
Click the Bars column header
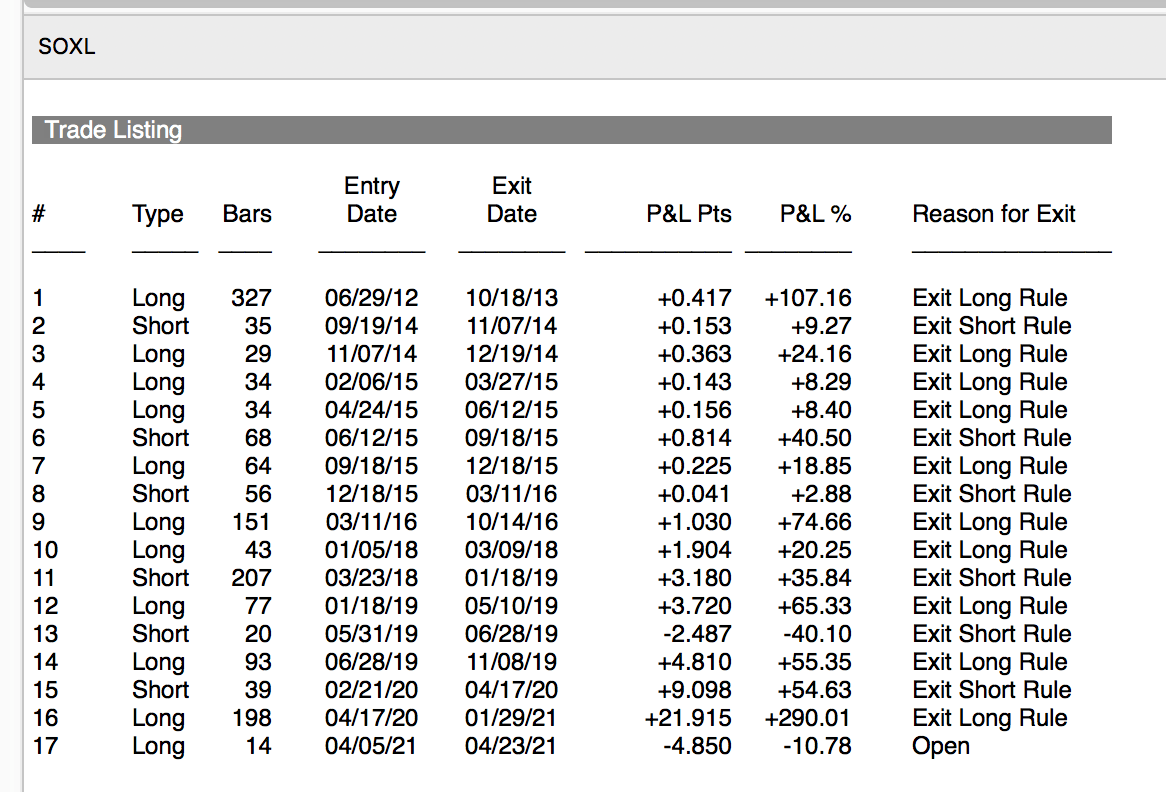246,214
